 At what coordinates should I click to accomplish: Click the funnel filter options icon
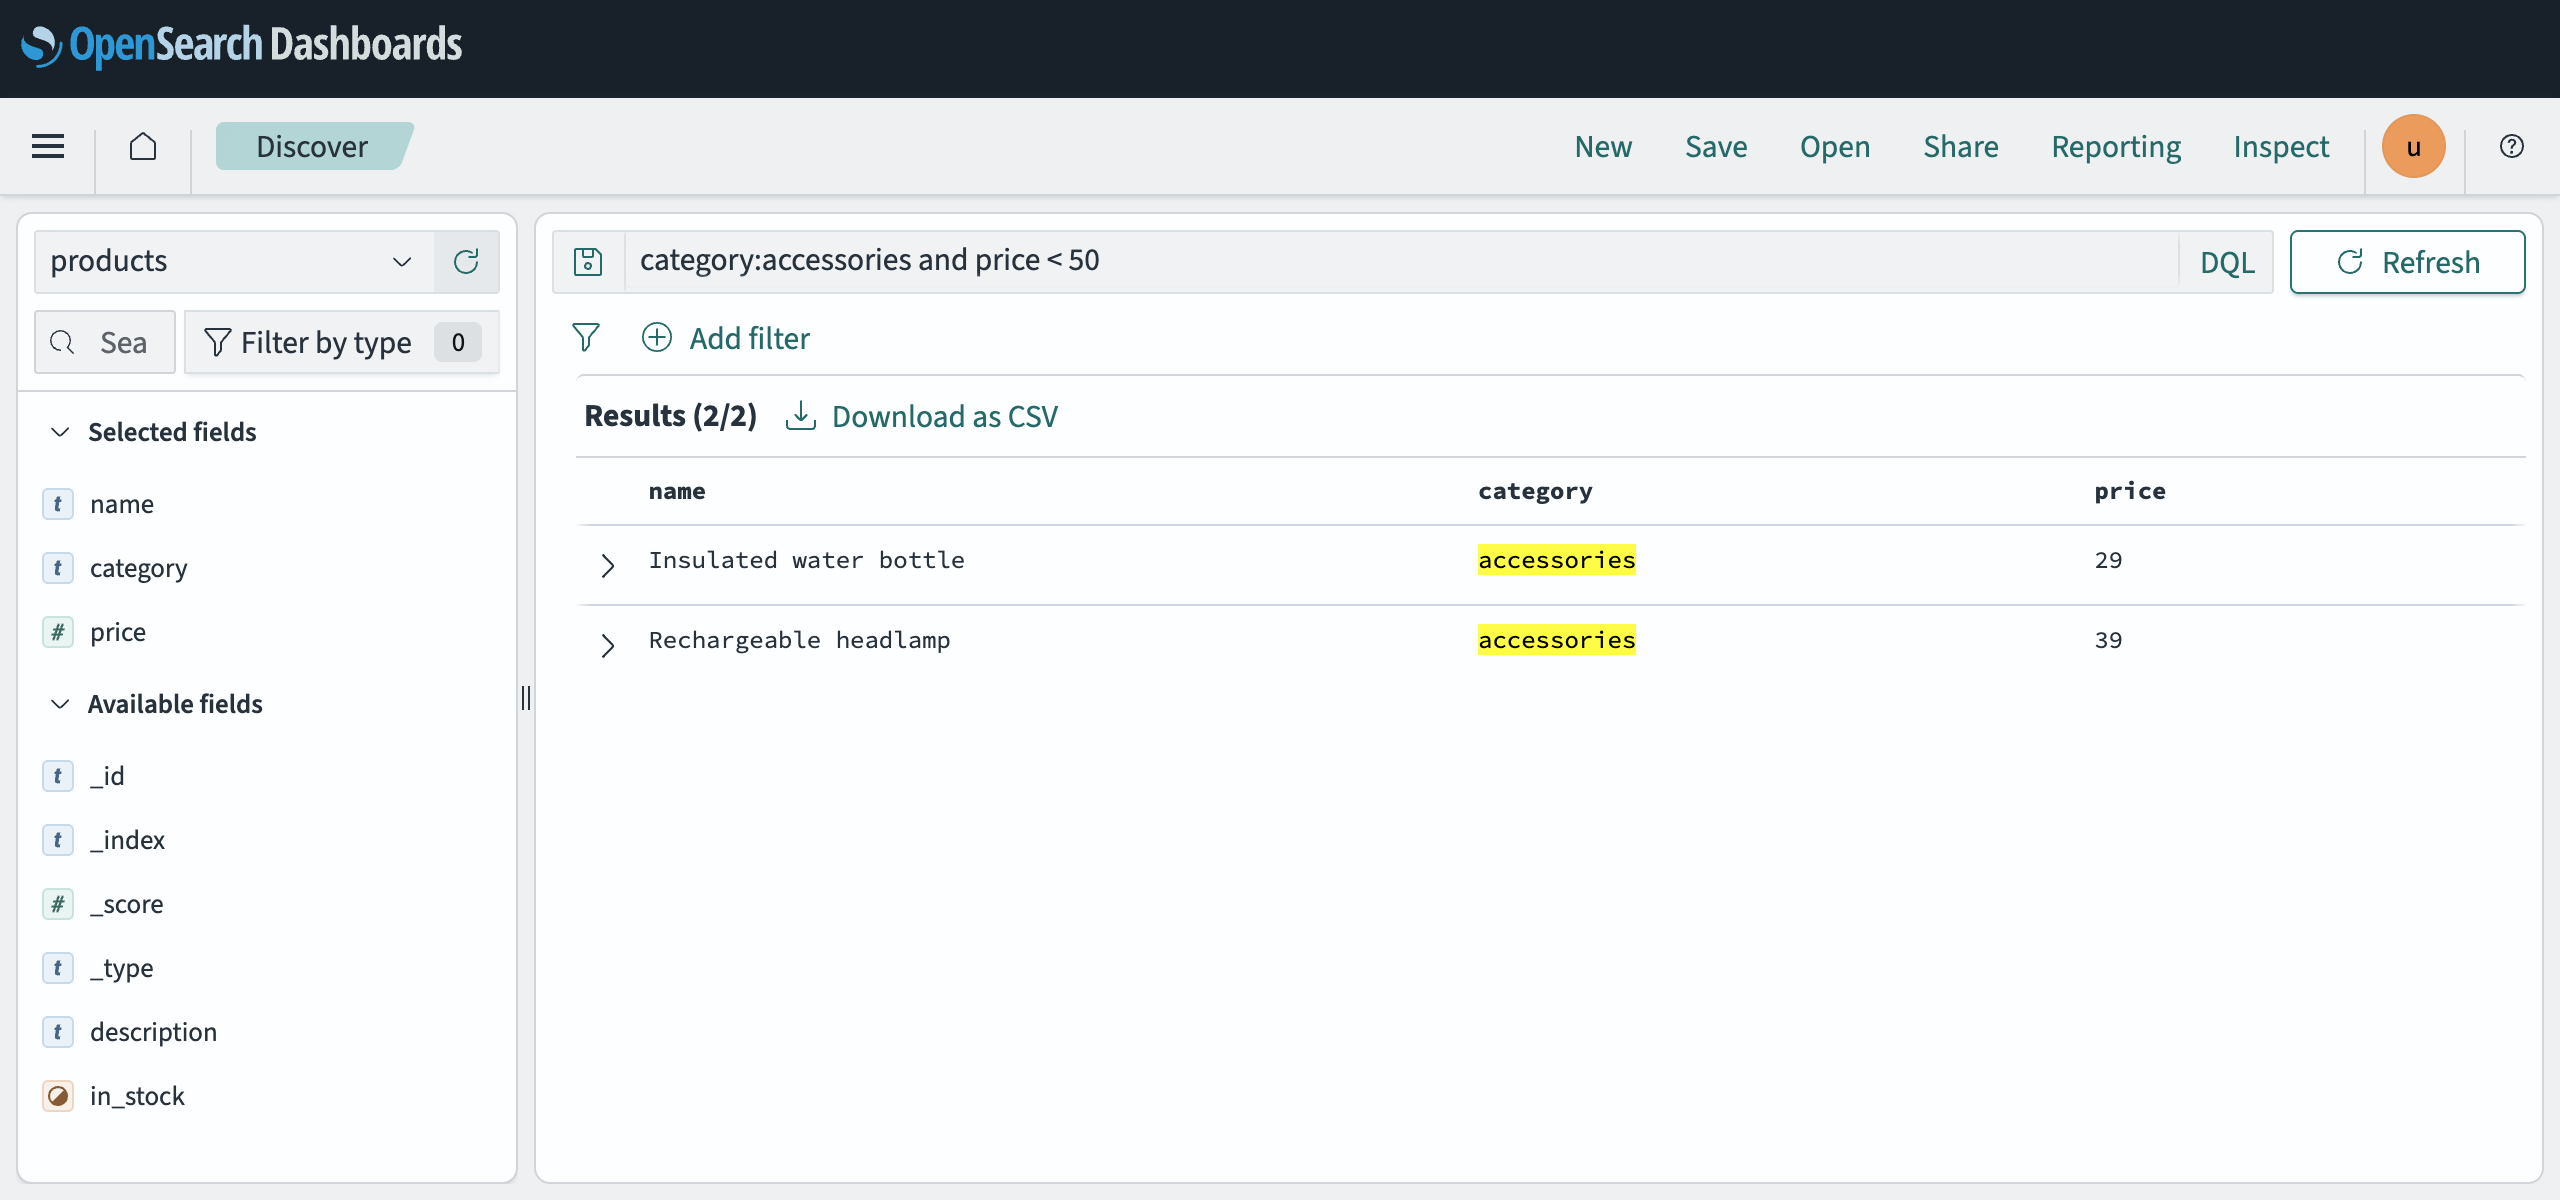[x=586, y=338]
